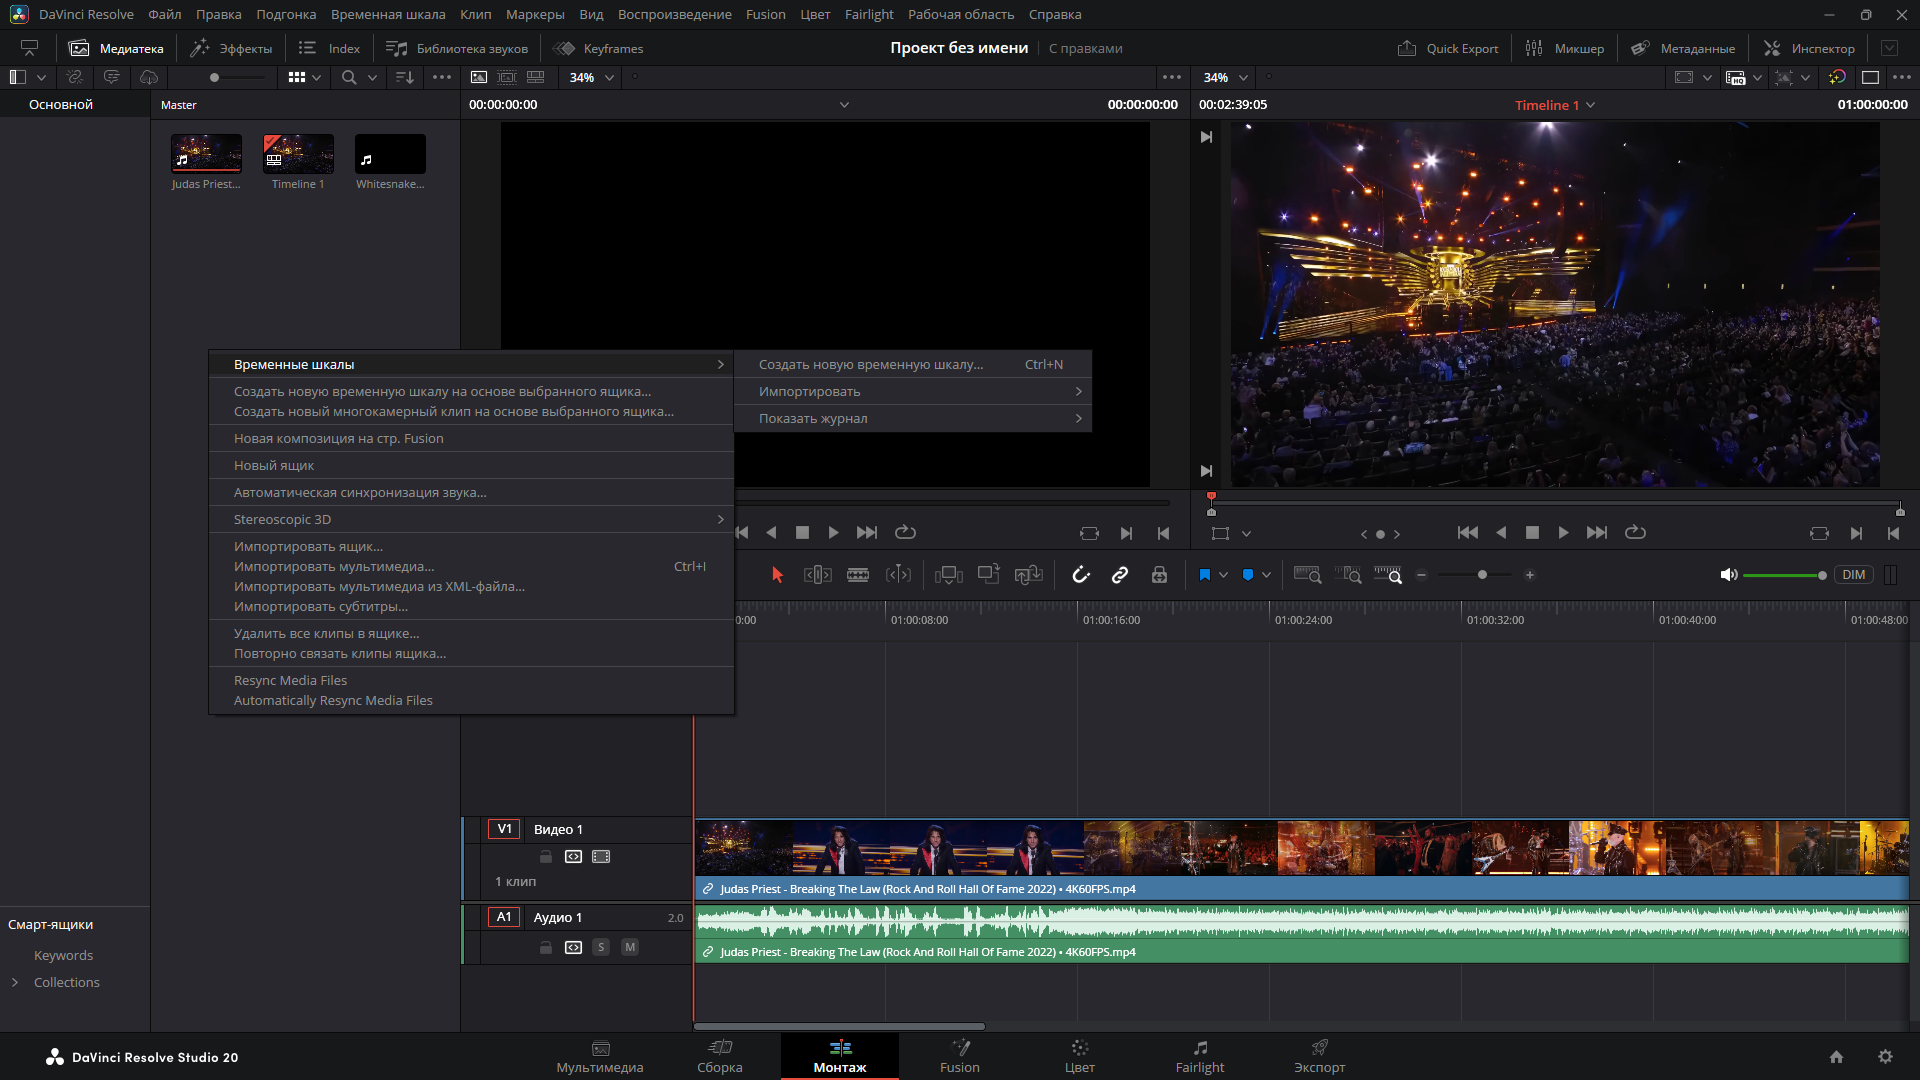Mute the Аудио 1 track
The width and height of the screenshot is (1920, 1080).
coord(630,947)
